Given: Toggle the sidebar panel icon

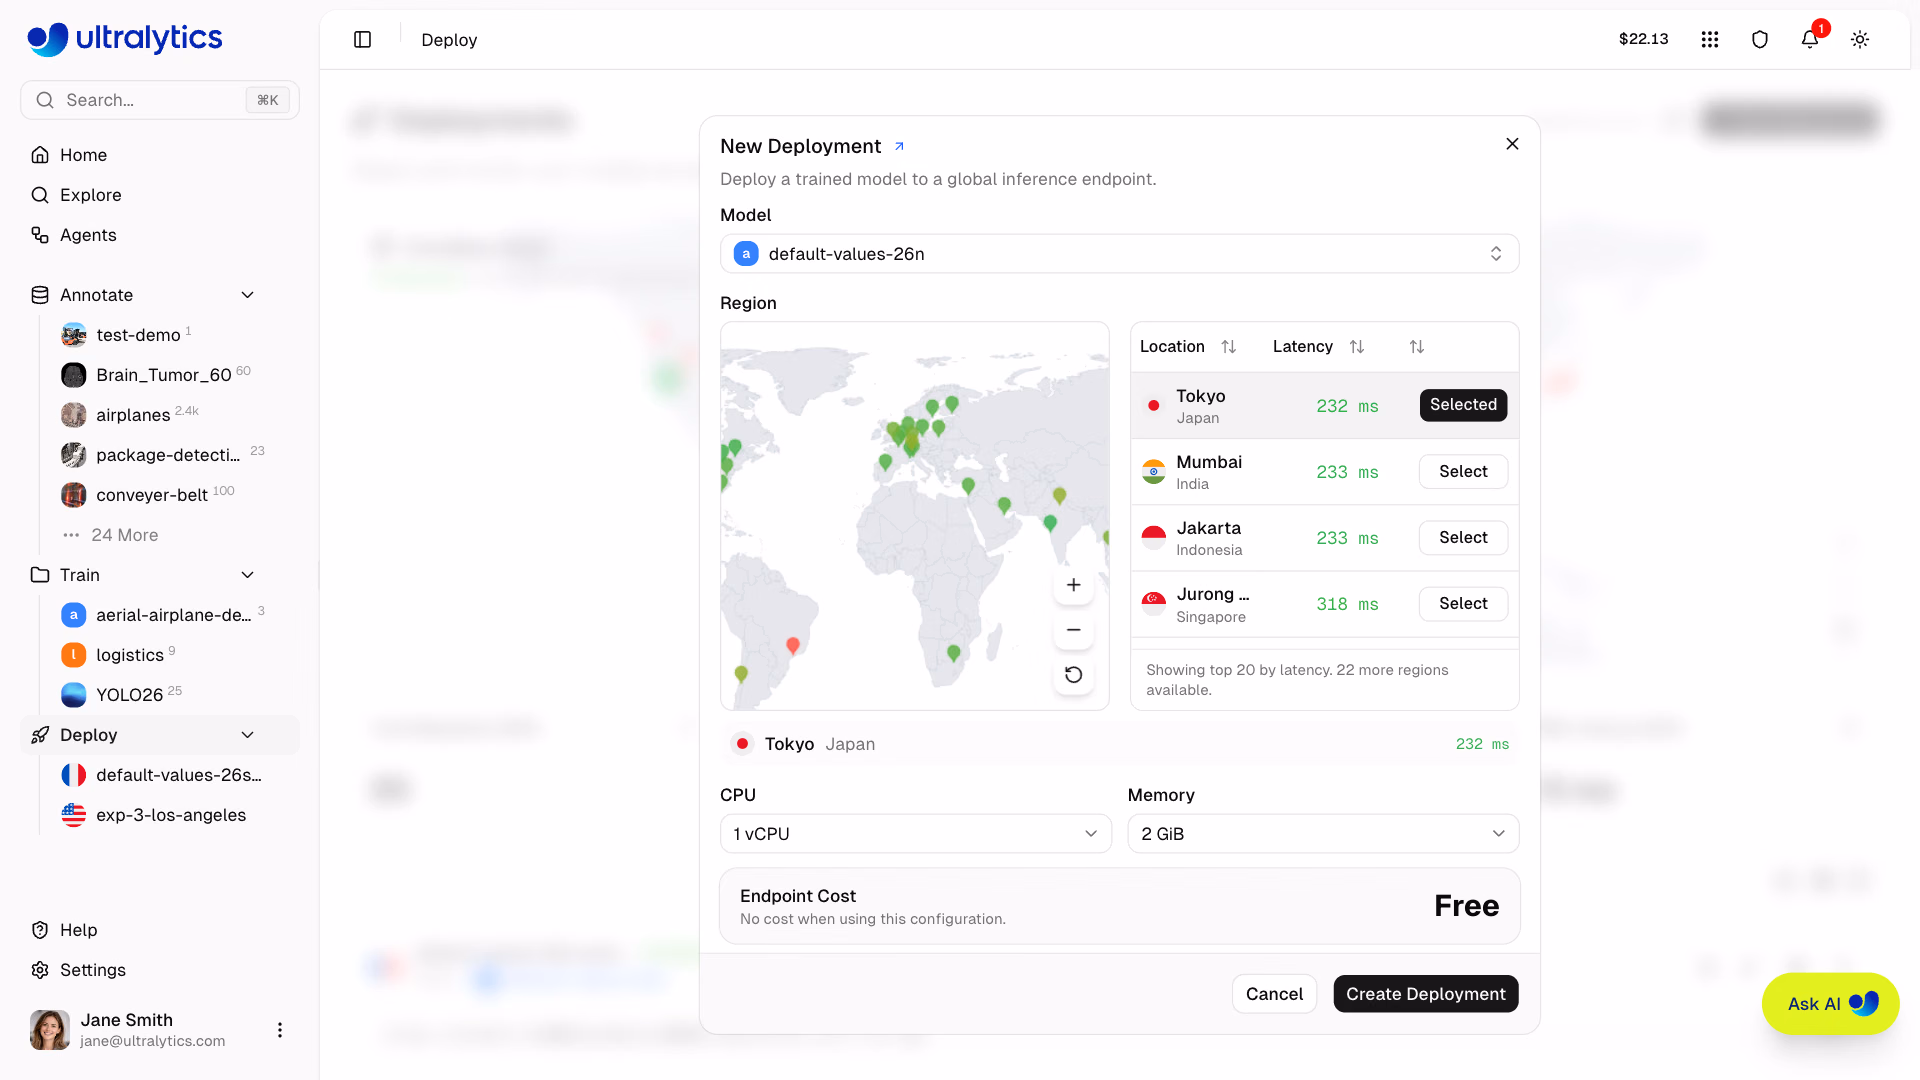Looking at the screenshot, I should pos(362,40).
